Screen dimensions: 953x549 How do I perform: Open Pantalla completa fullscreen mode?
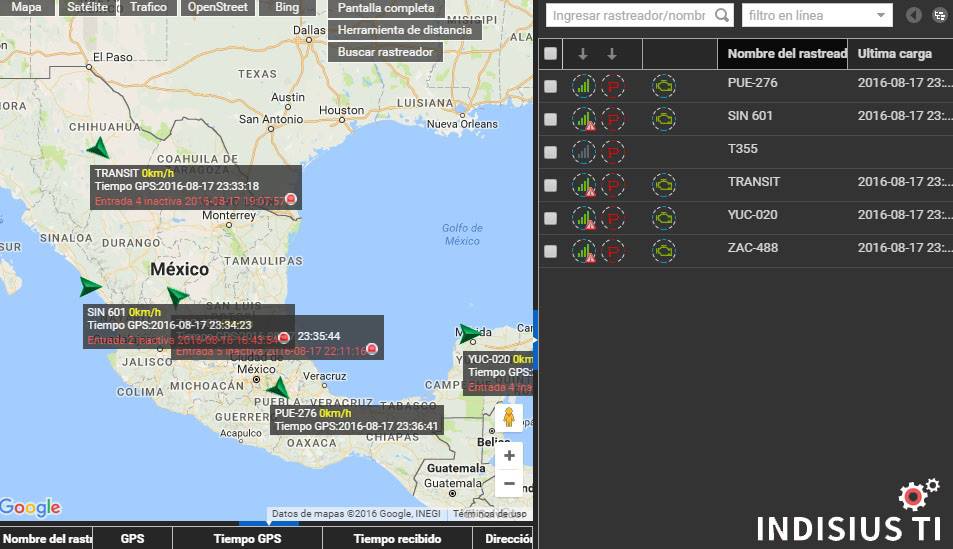coord(386,8)
